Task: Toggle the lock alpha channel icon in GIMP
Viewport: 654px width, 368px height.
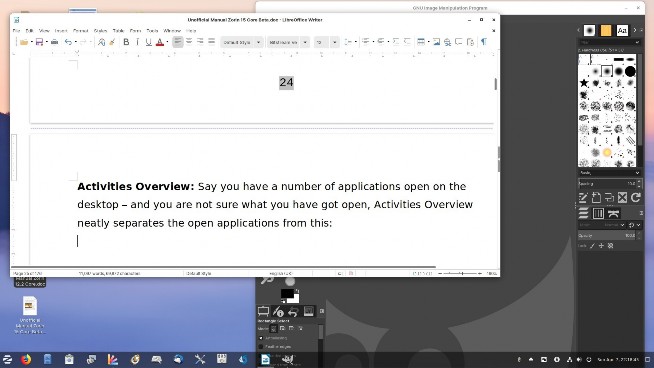Action: [611, 246]
